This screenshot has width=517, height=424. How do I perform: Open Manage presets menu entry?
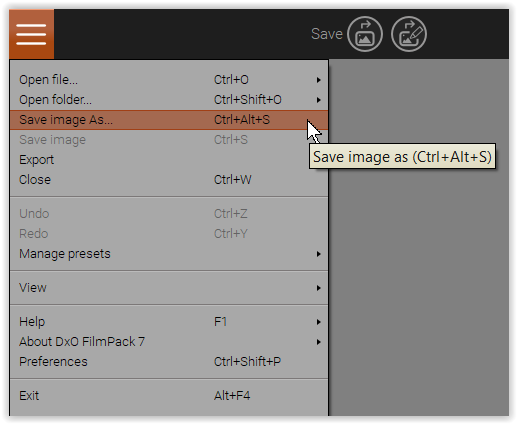[169, 254]
